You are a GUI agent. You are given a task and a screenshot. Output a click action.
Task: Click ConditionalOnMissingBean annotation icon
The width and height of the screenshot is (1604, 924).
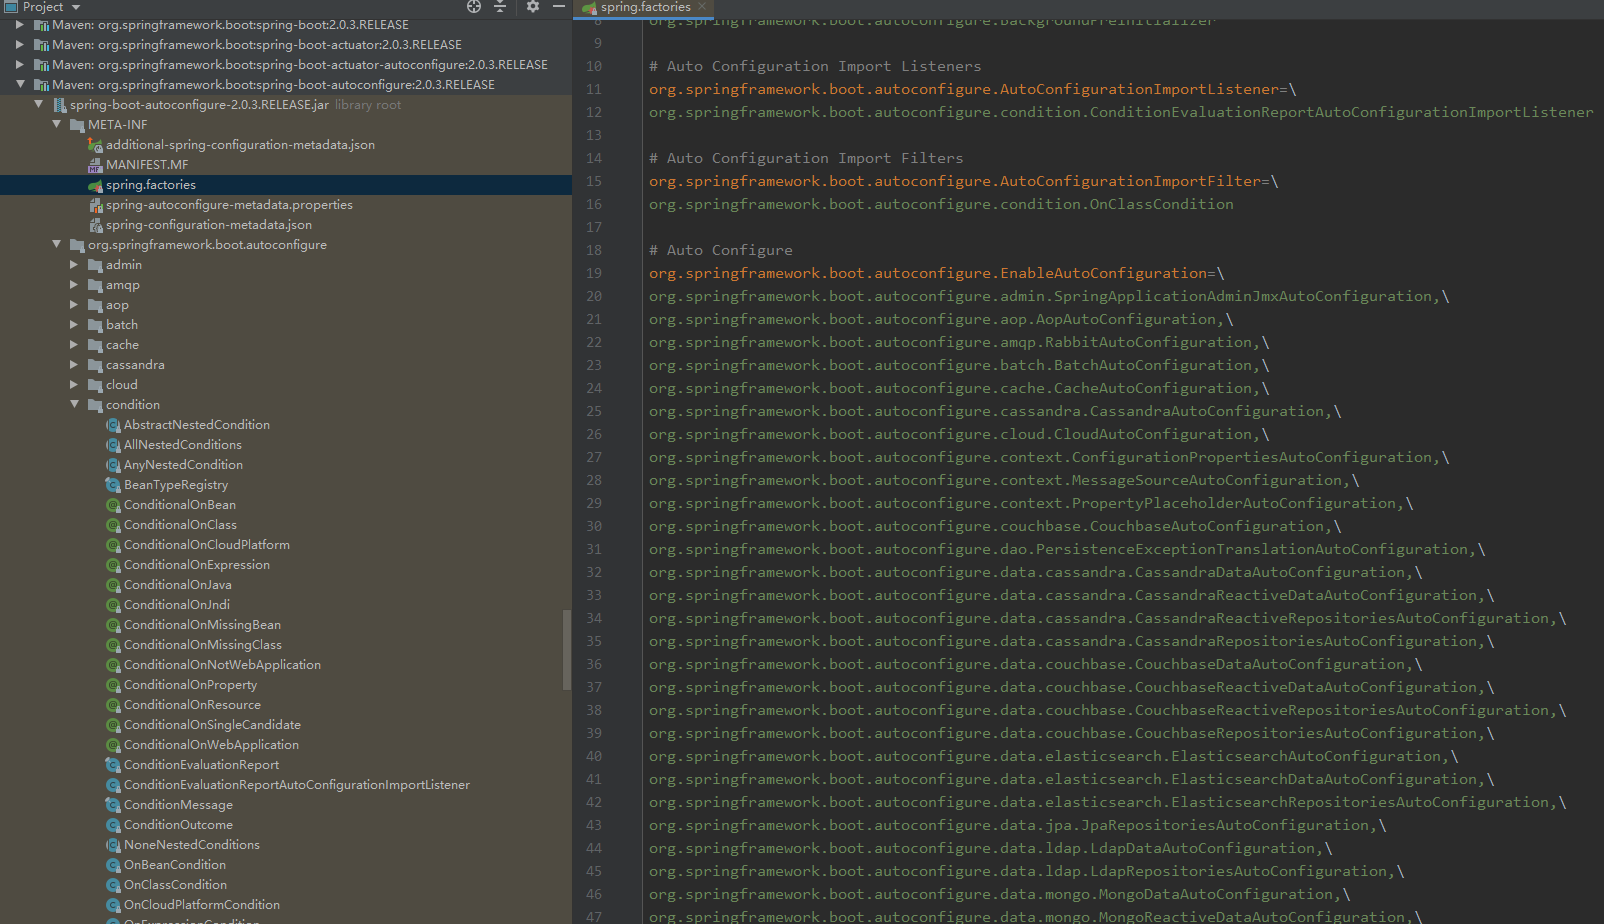click(113, 625)
